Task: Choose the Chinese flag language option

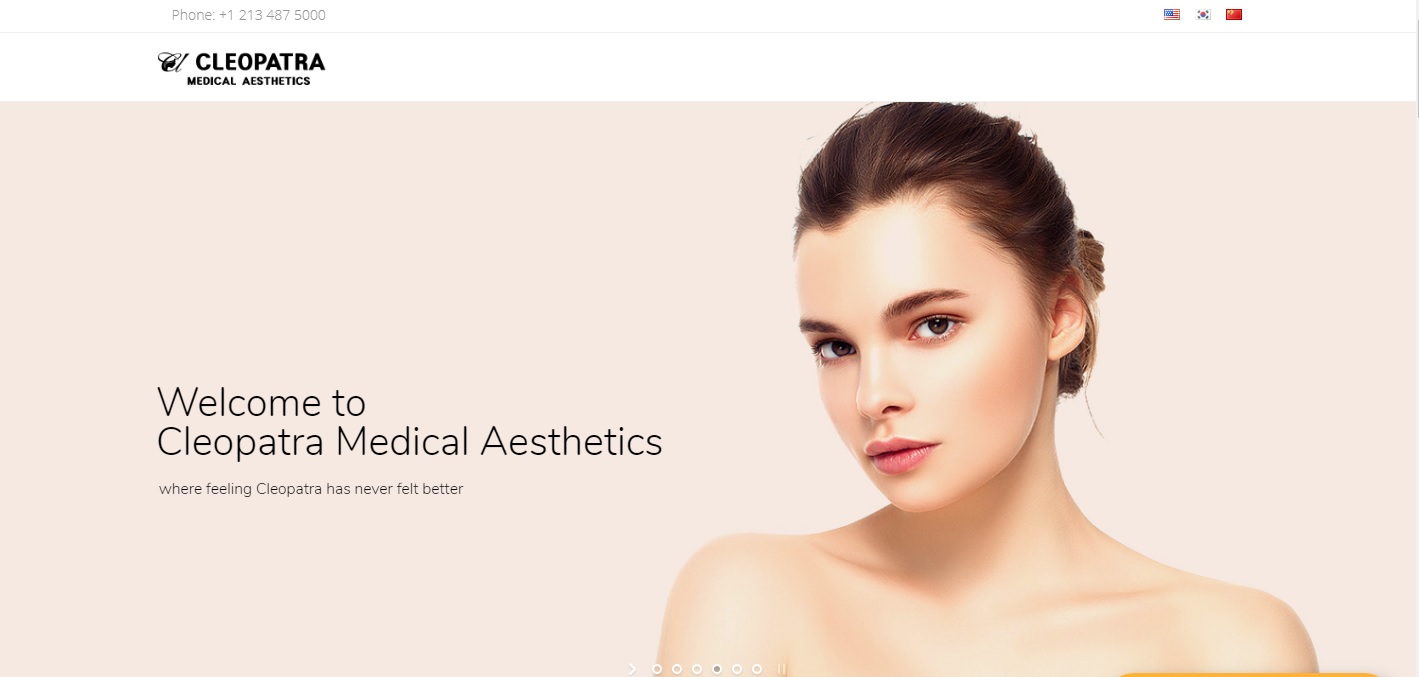Action: 1234,14
